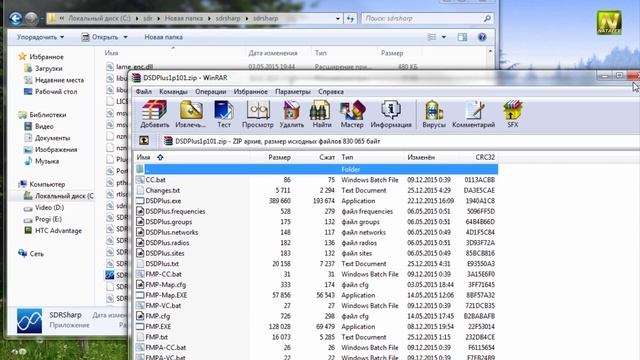Run the Тест (Test) archive tool
640x360 pixels.
[x=223, y=114]
